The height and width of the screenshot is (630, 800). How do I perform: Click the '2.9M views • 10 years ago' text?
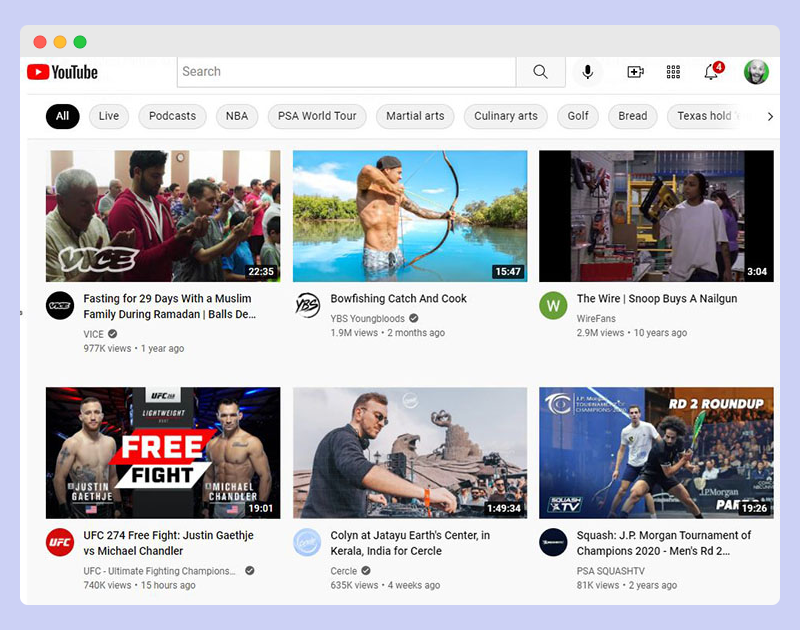coord(632,333)
